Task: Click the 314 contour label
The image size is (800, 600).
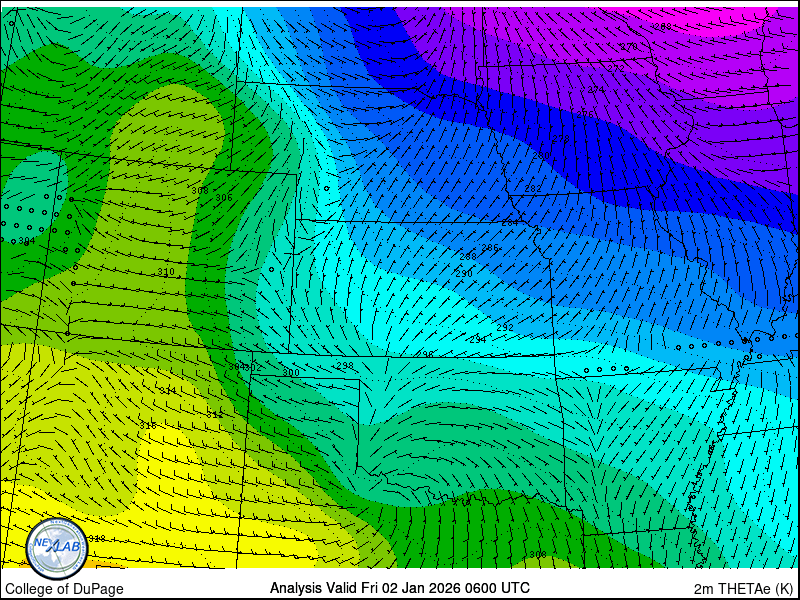Action: click(168, 391)
